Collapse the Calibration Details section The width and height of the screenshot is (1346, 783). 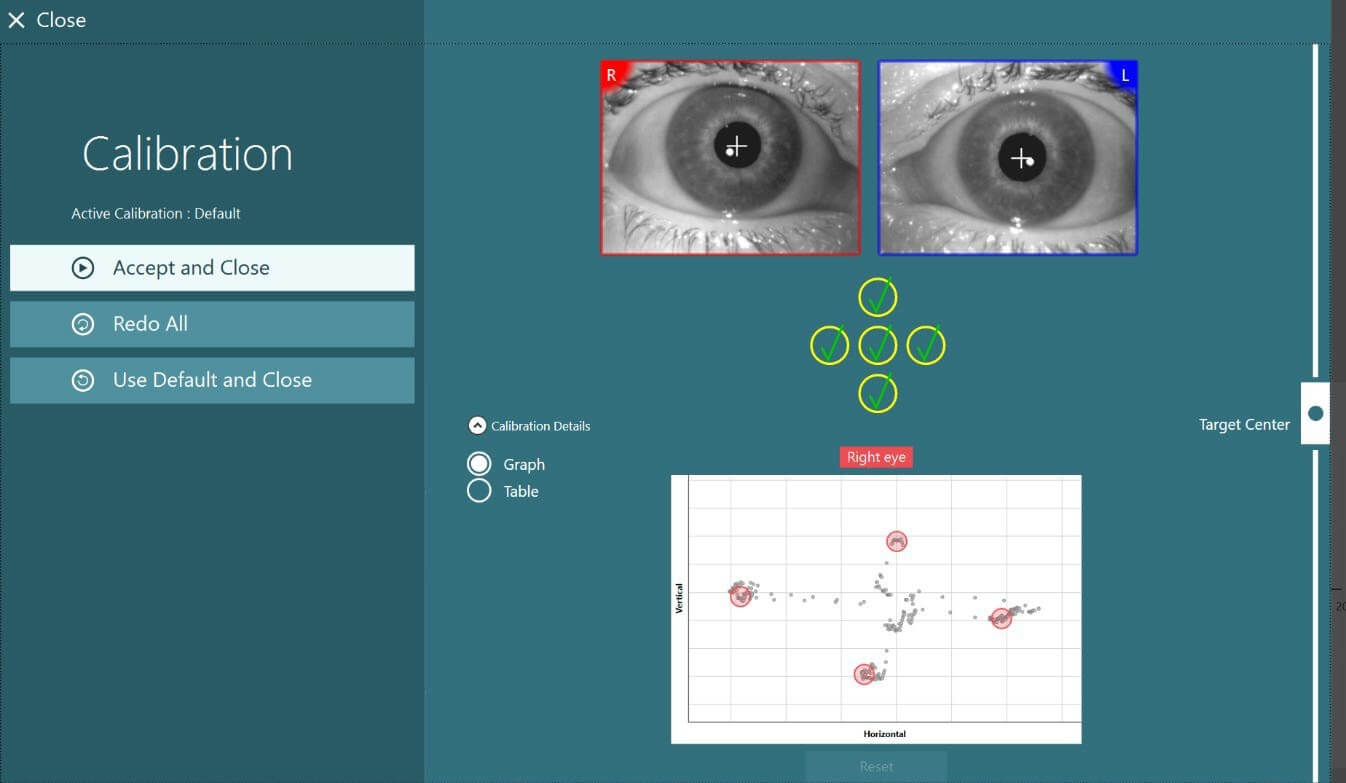point(477,425)
